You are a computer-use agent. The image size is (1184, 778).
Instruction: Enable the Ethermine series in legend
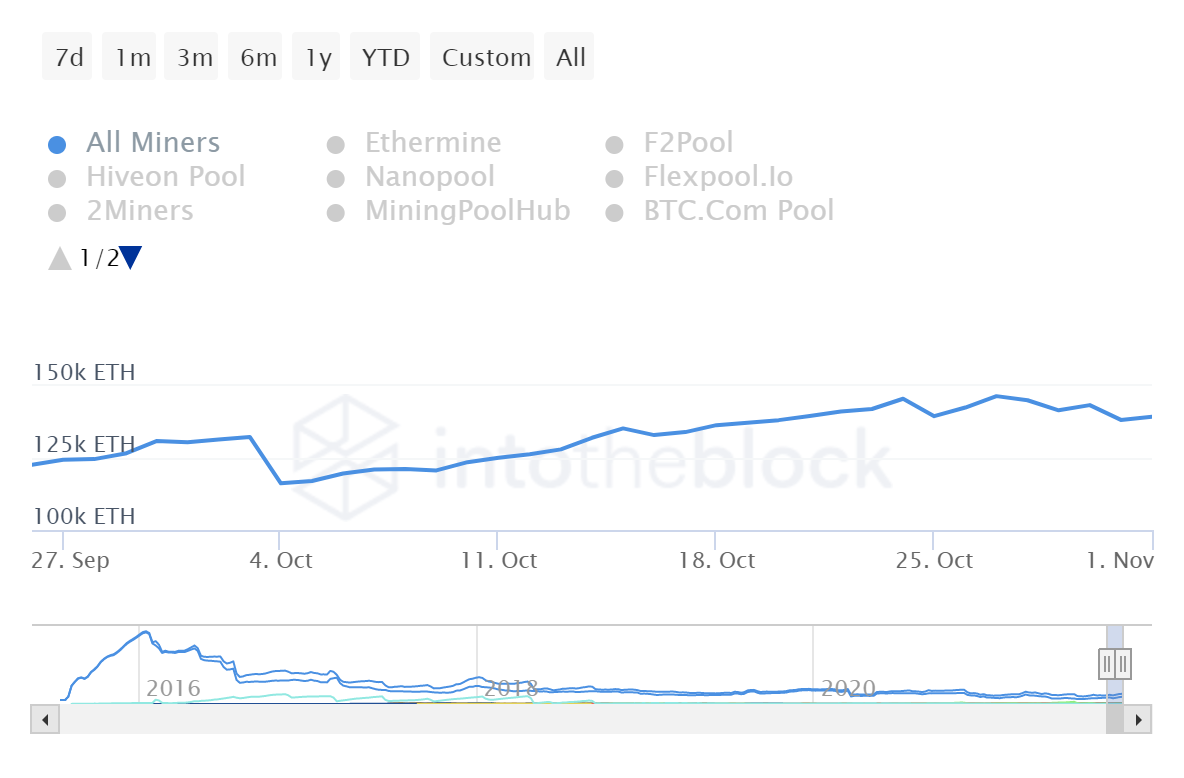tap(433, 143)
